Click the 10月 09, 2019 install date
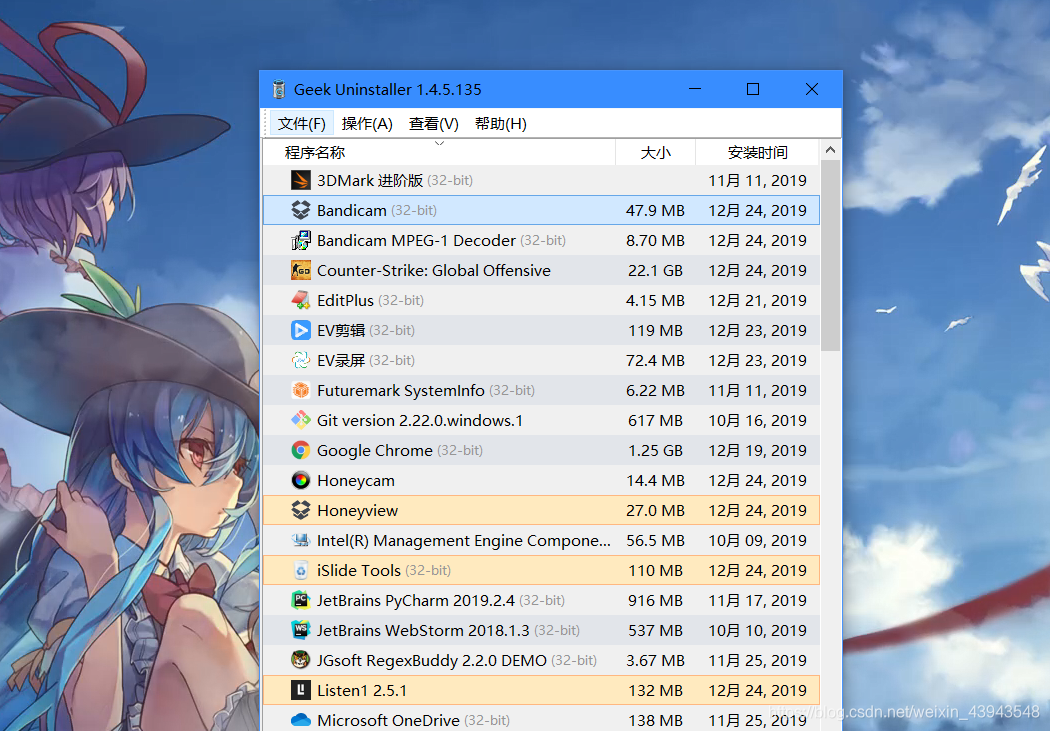 coord(757,540)
